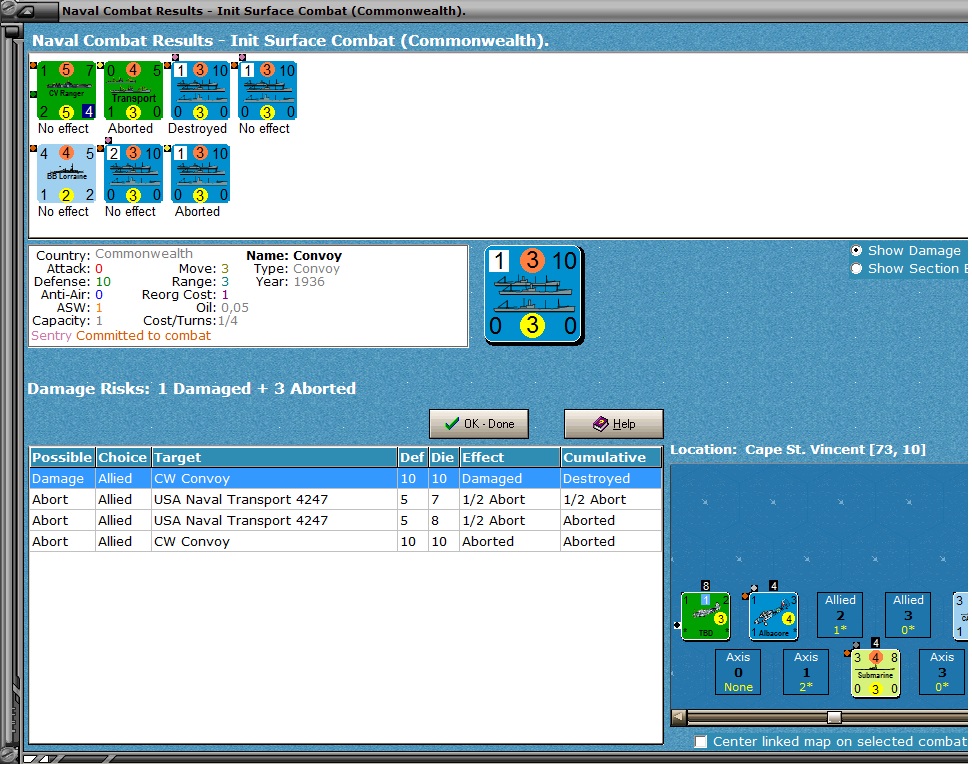
Task: Select the CV Ranger carrier unit counter
Action: pyautogui.click(x=66, y=91)
